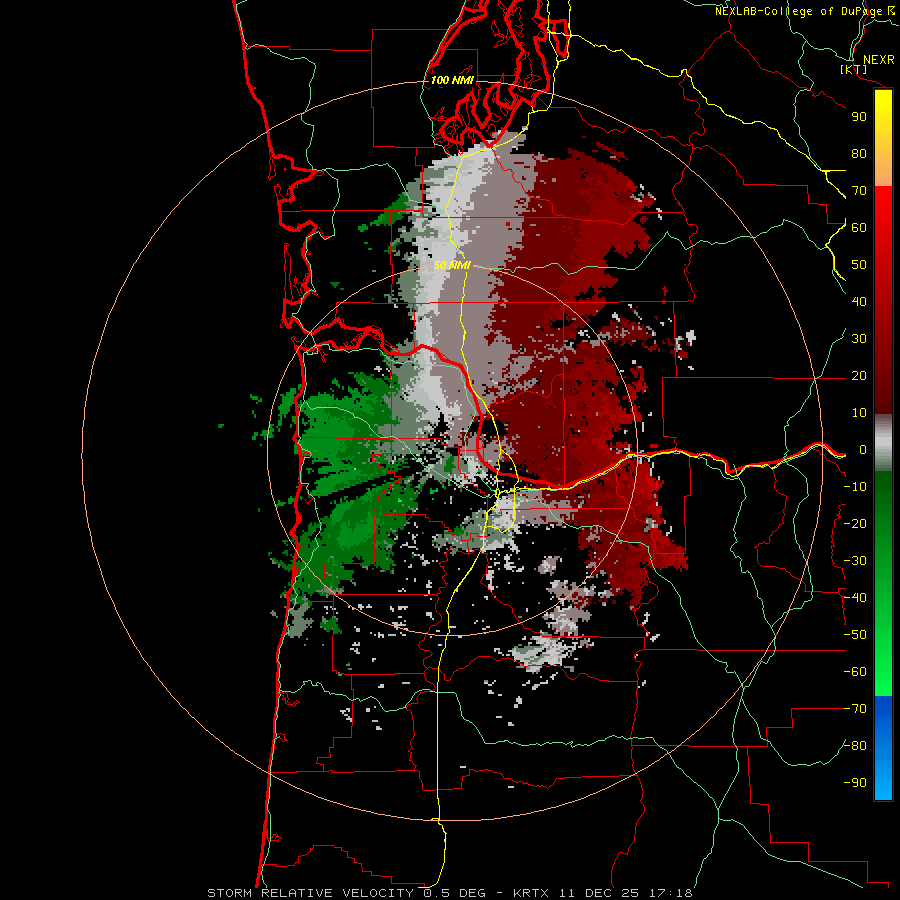Click the Storm Relative Velocity caption at bottom
900x900 pixels.
[449, 893]
